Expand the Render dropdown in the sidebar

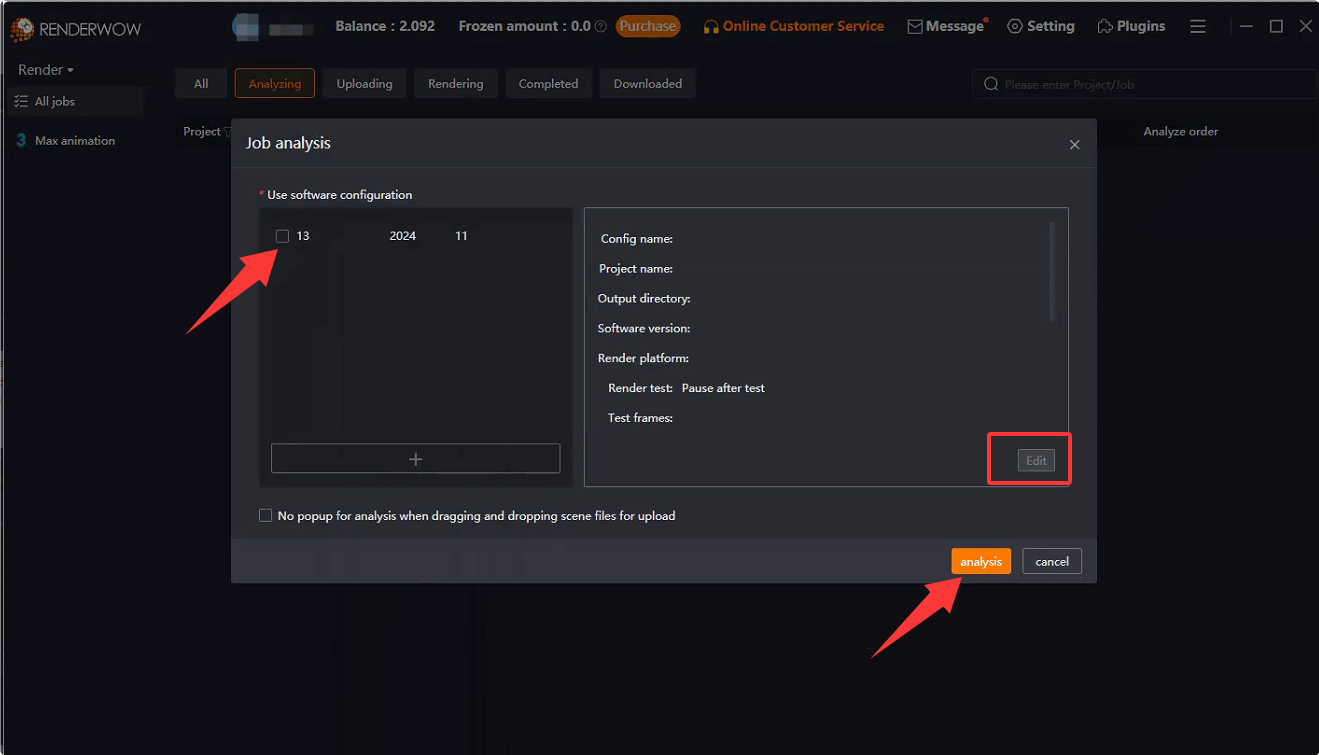pos(45,69)
